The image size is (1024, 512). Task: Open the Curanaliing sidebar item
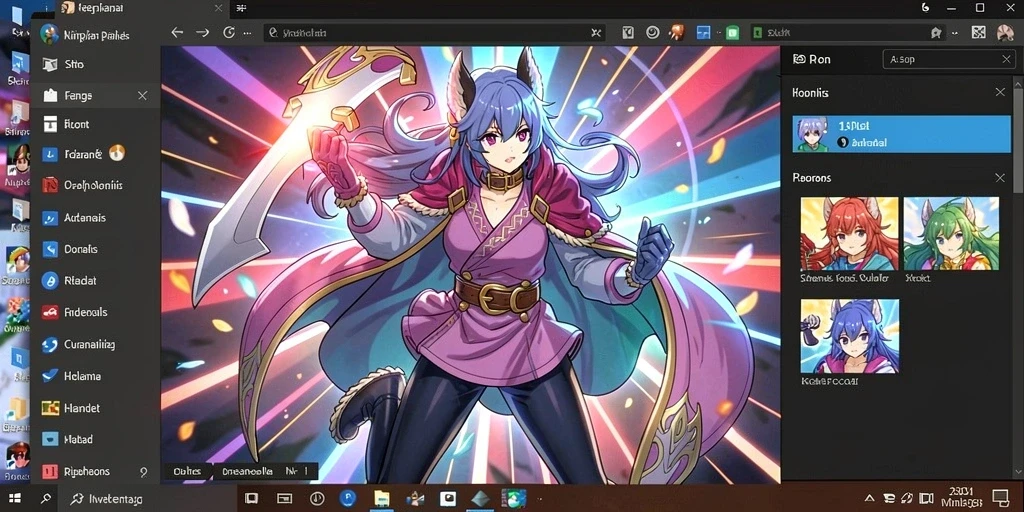[95, 344]
